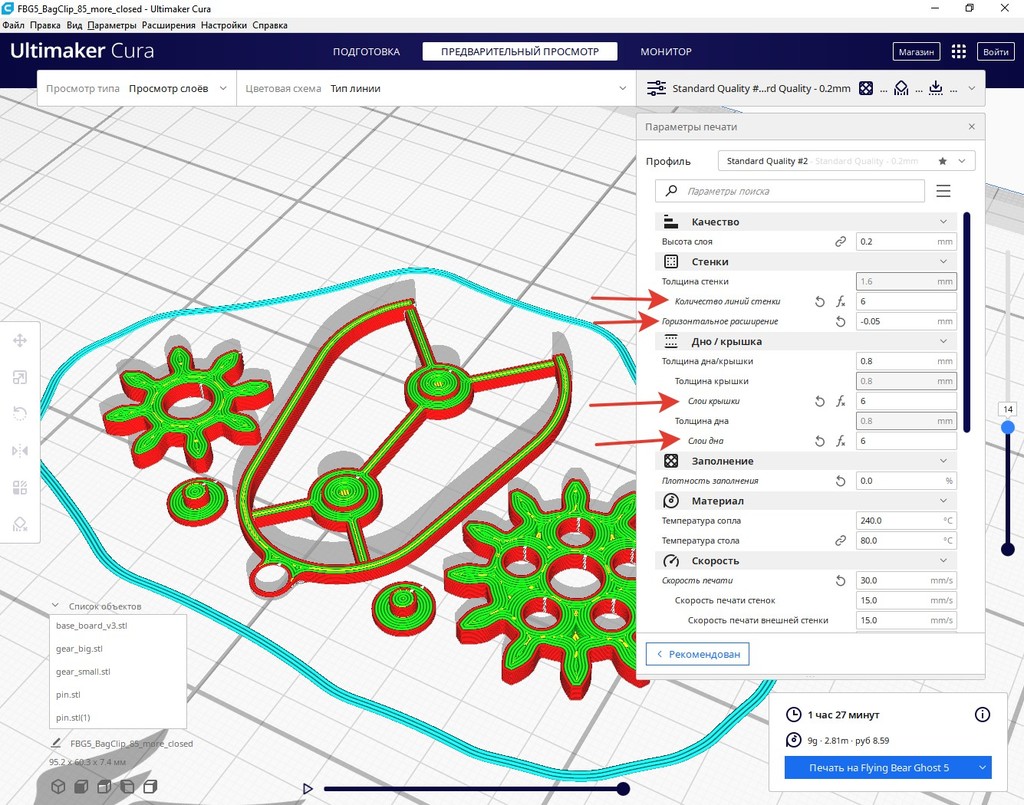Click the star icon in the profile selector
The height and width of the screenshot is (805, 1024).
pyautogui.click(x=942, y=161)
